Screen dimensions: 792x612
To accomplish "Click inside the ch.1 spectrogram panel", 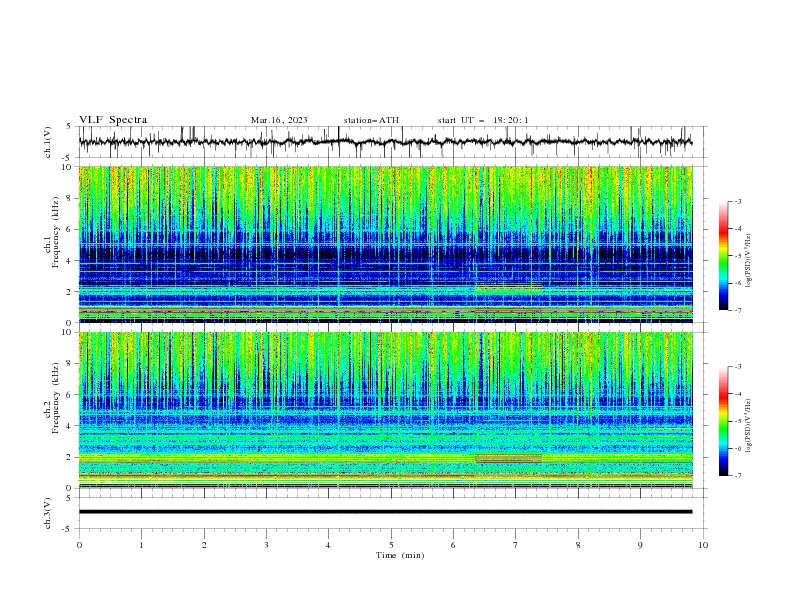I will click(x=385, y=244).
